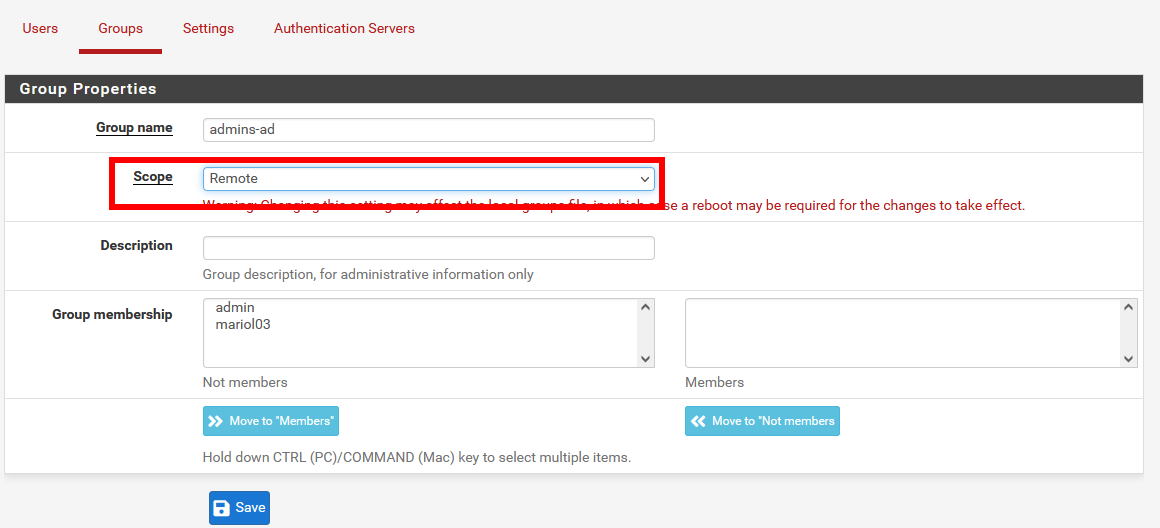1160x528 pixels.
Task: Go to Authentication Servers tab
Action: (x=344, y=28)
